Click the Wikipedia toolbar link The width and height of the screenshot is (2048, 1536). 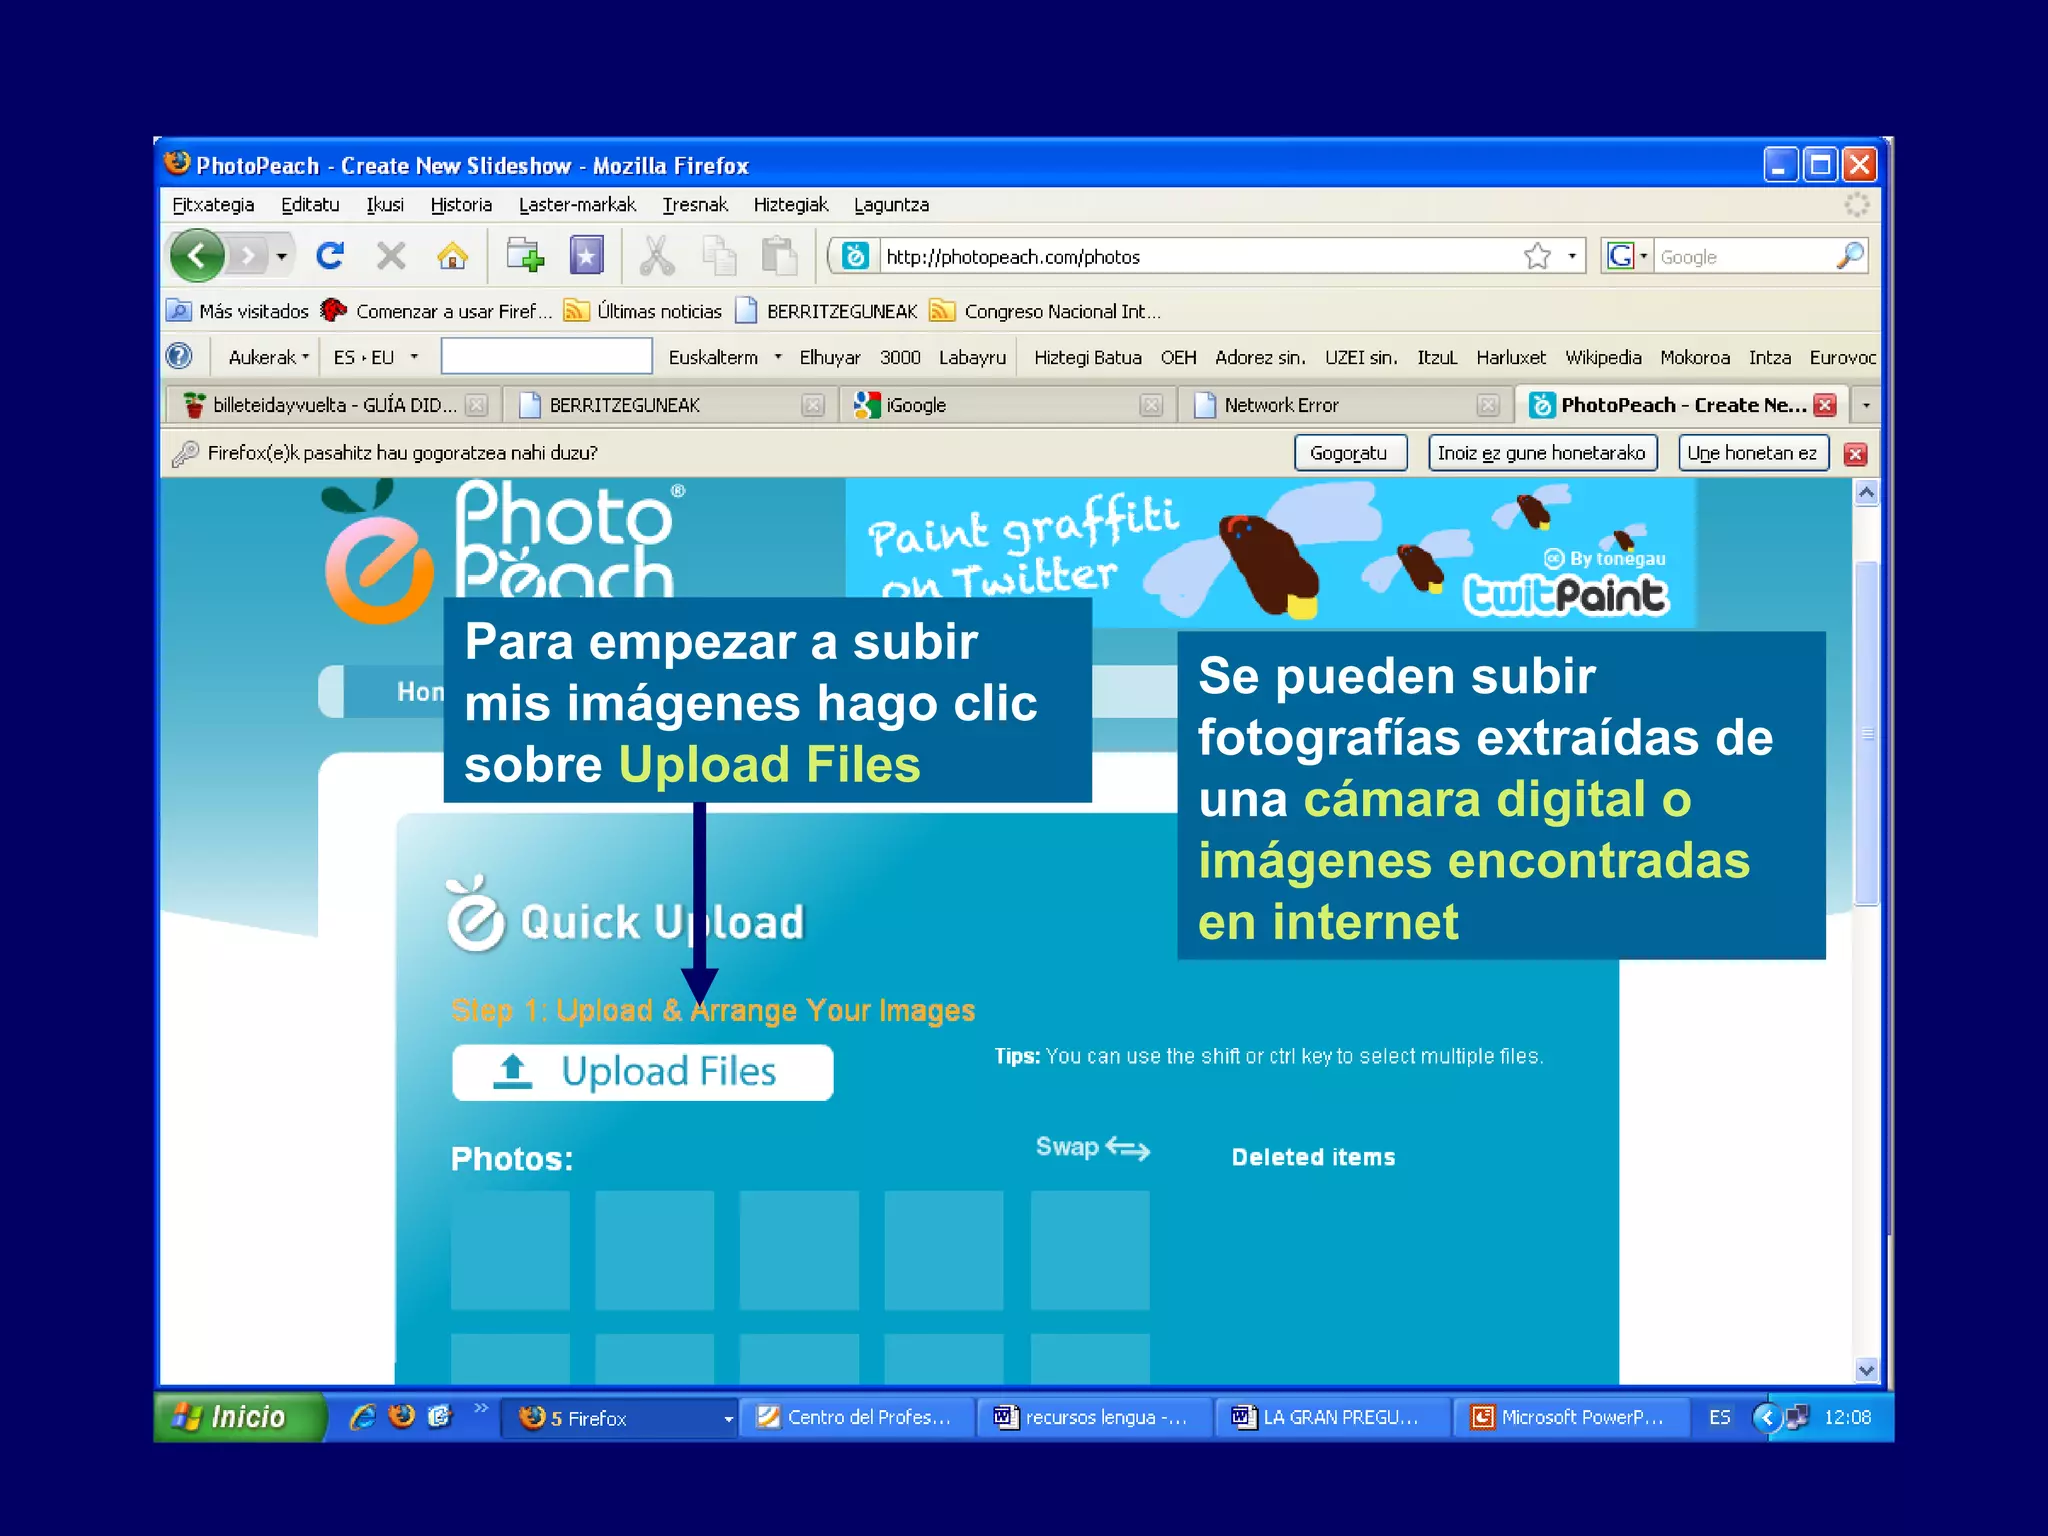point(1603,357)
